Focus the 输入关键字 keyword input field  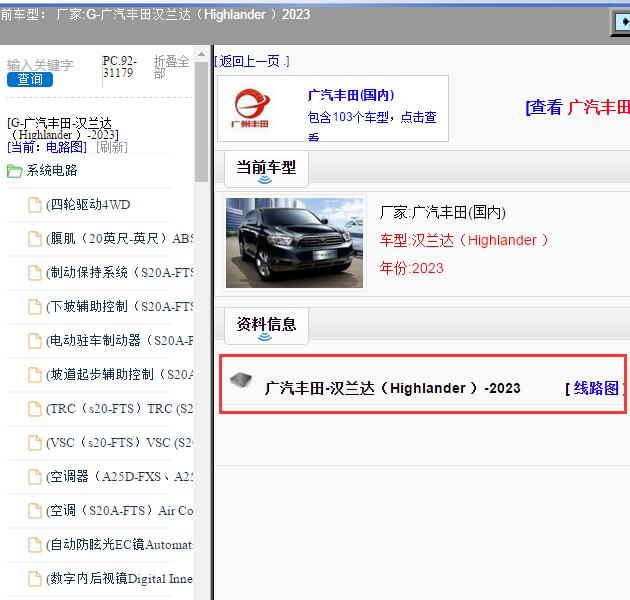(40, 65)
